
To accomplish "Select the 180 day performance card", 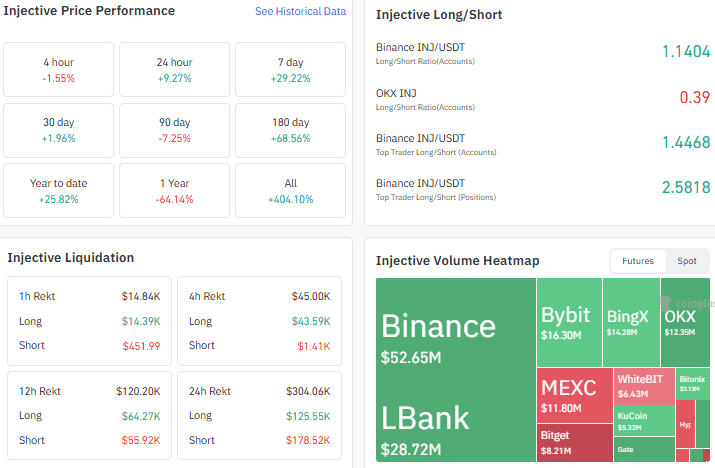I will 290,130.
